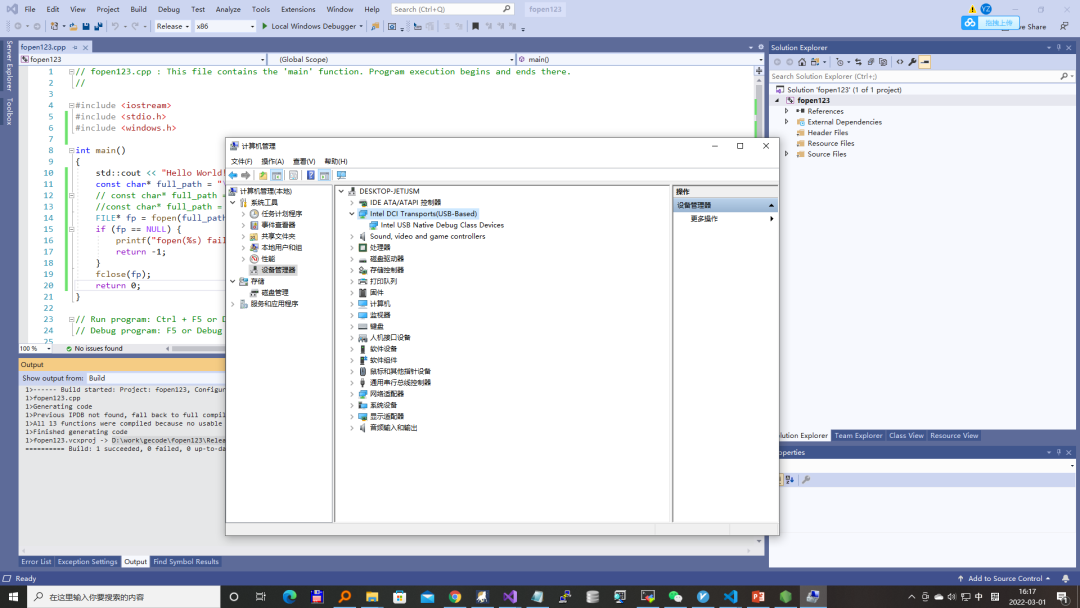
Task: Open the fopen123 project scope dropdown
Action: [x=143, y=59]
